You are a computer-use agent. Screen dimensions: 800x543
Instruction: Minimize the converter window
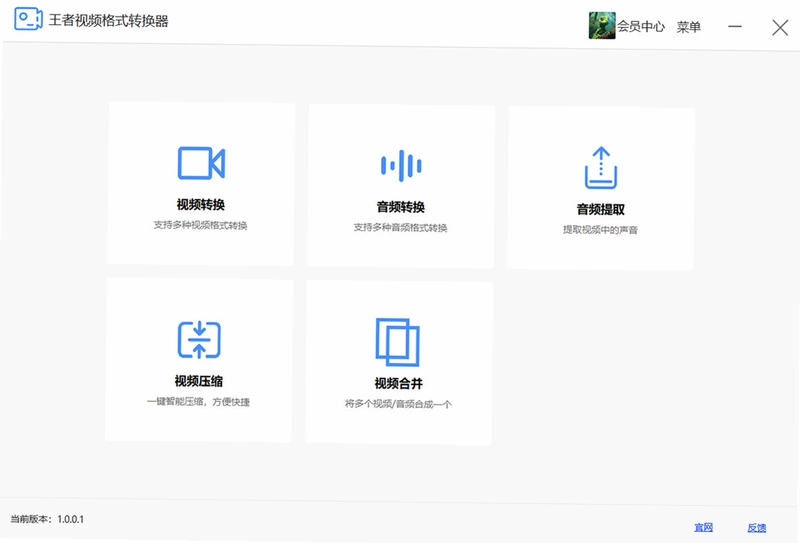coord(735,27)
